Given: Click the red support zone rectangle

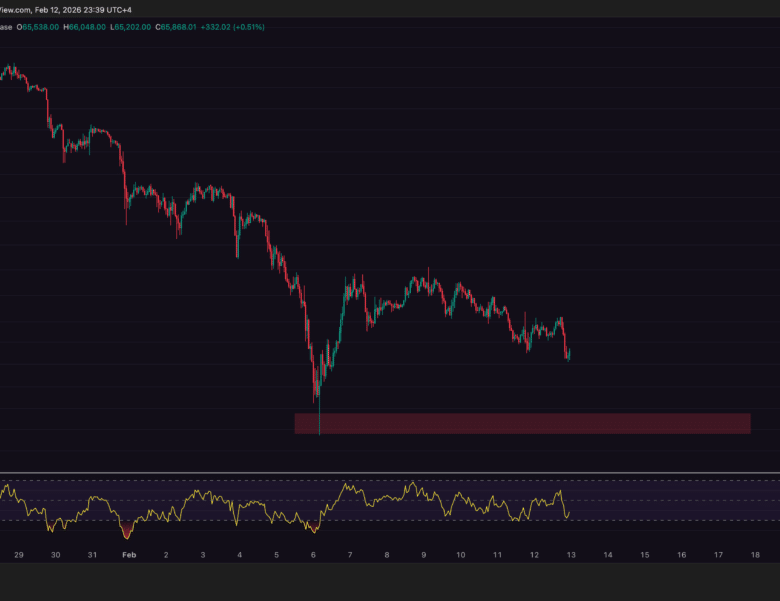Looking at the screenshot, I should click(x=522, y=424).
